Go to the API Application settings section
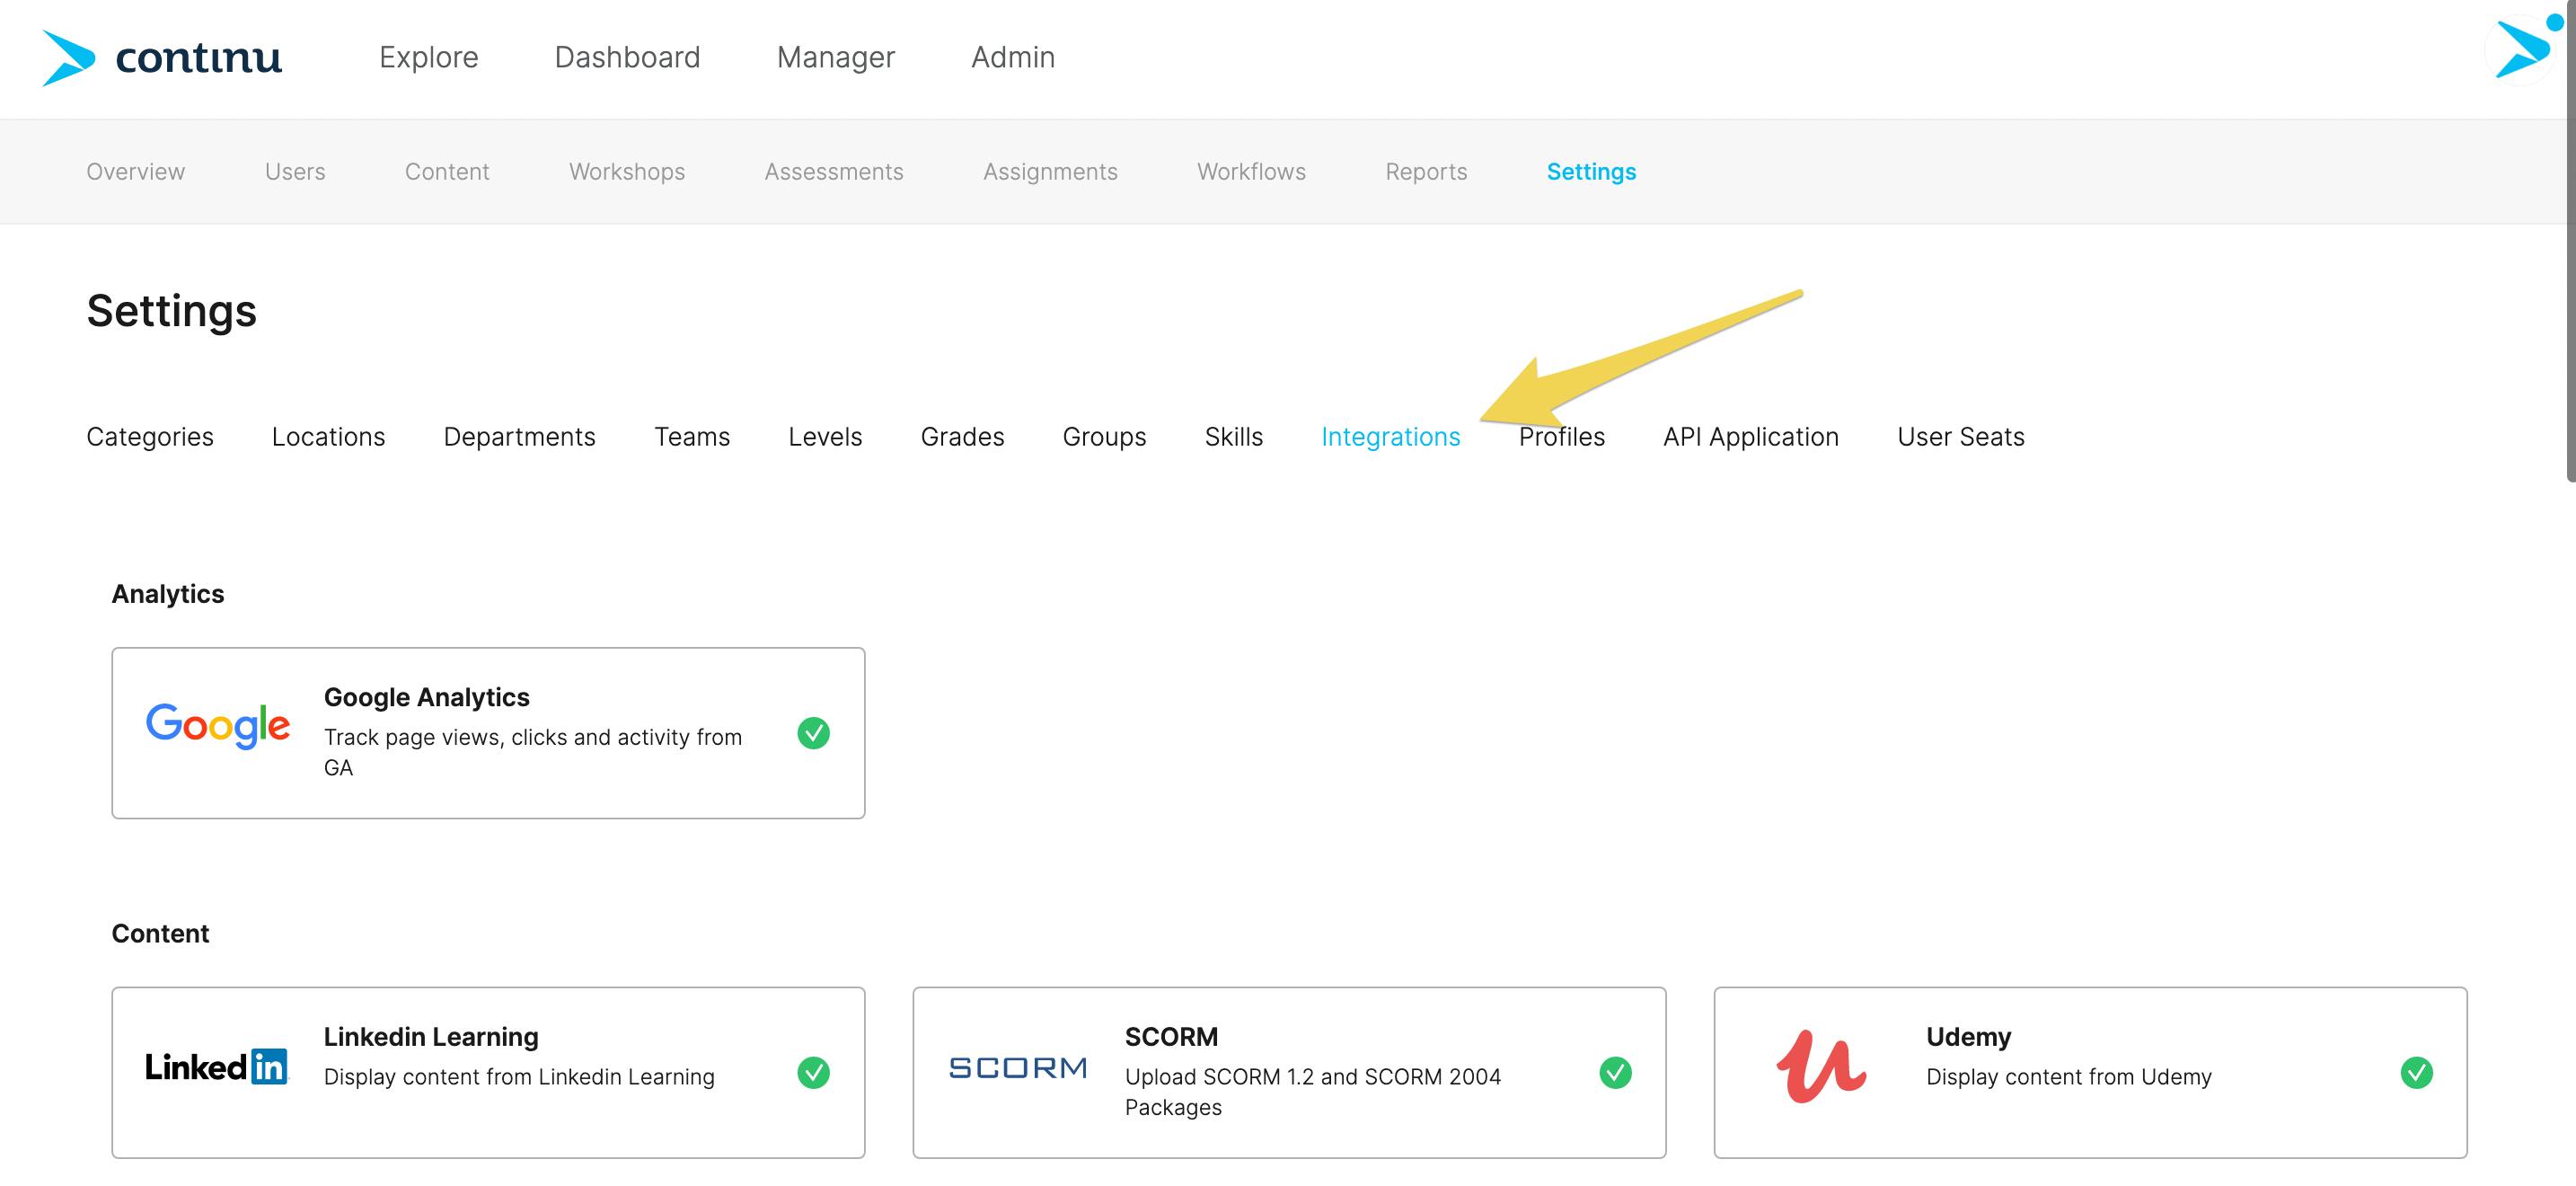The width and height of the screenshot is (2576, 1186). click(x=1750, y=437)
